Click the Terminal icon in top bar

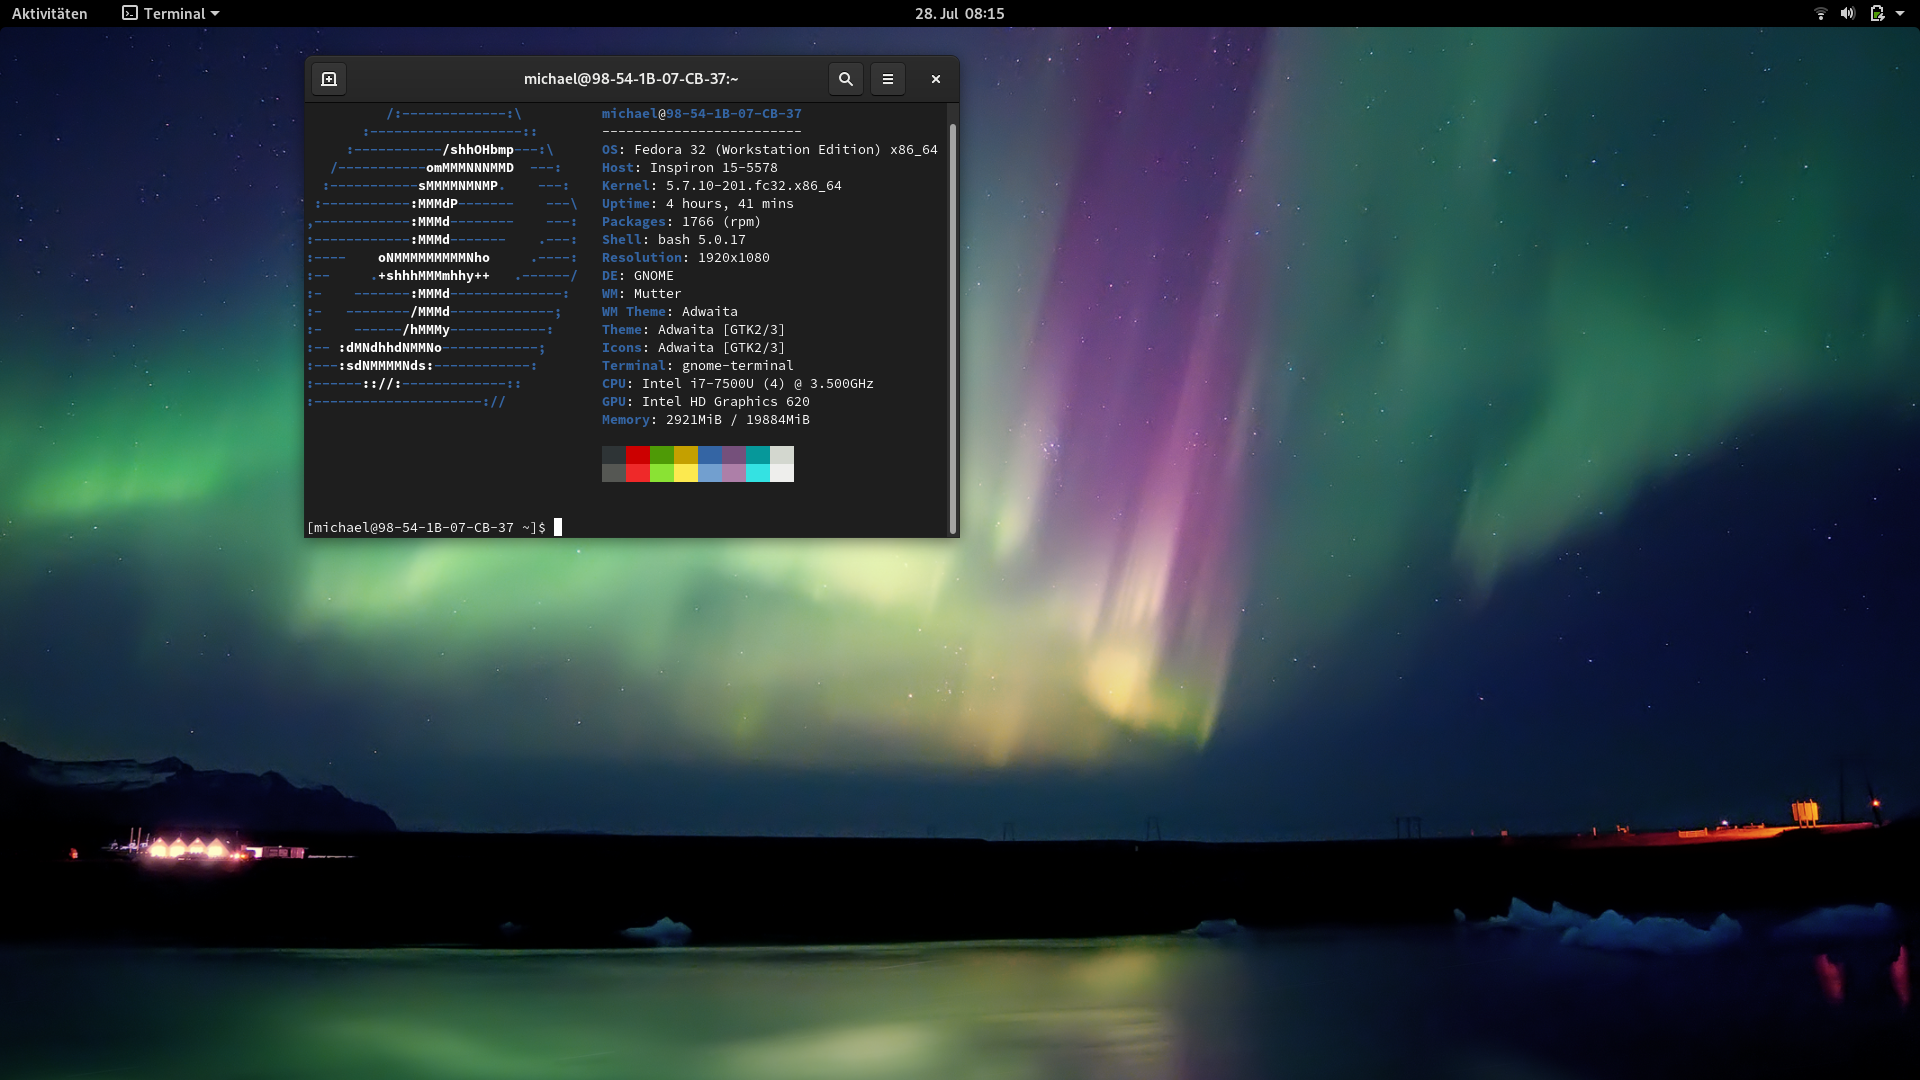coord(130,14)
